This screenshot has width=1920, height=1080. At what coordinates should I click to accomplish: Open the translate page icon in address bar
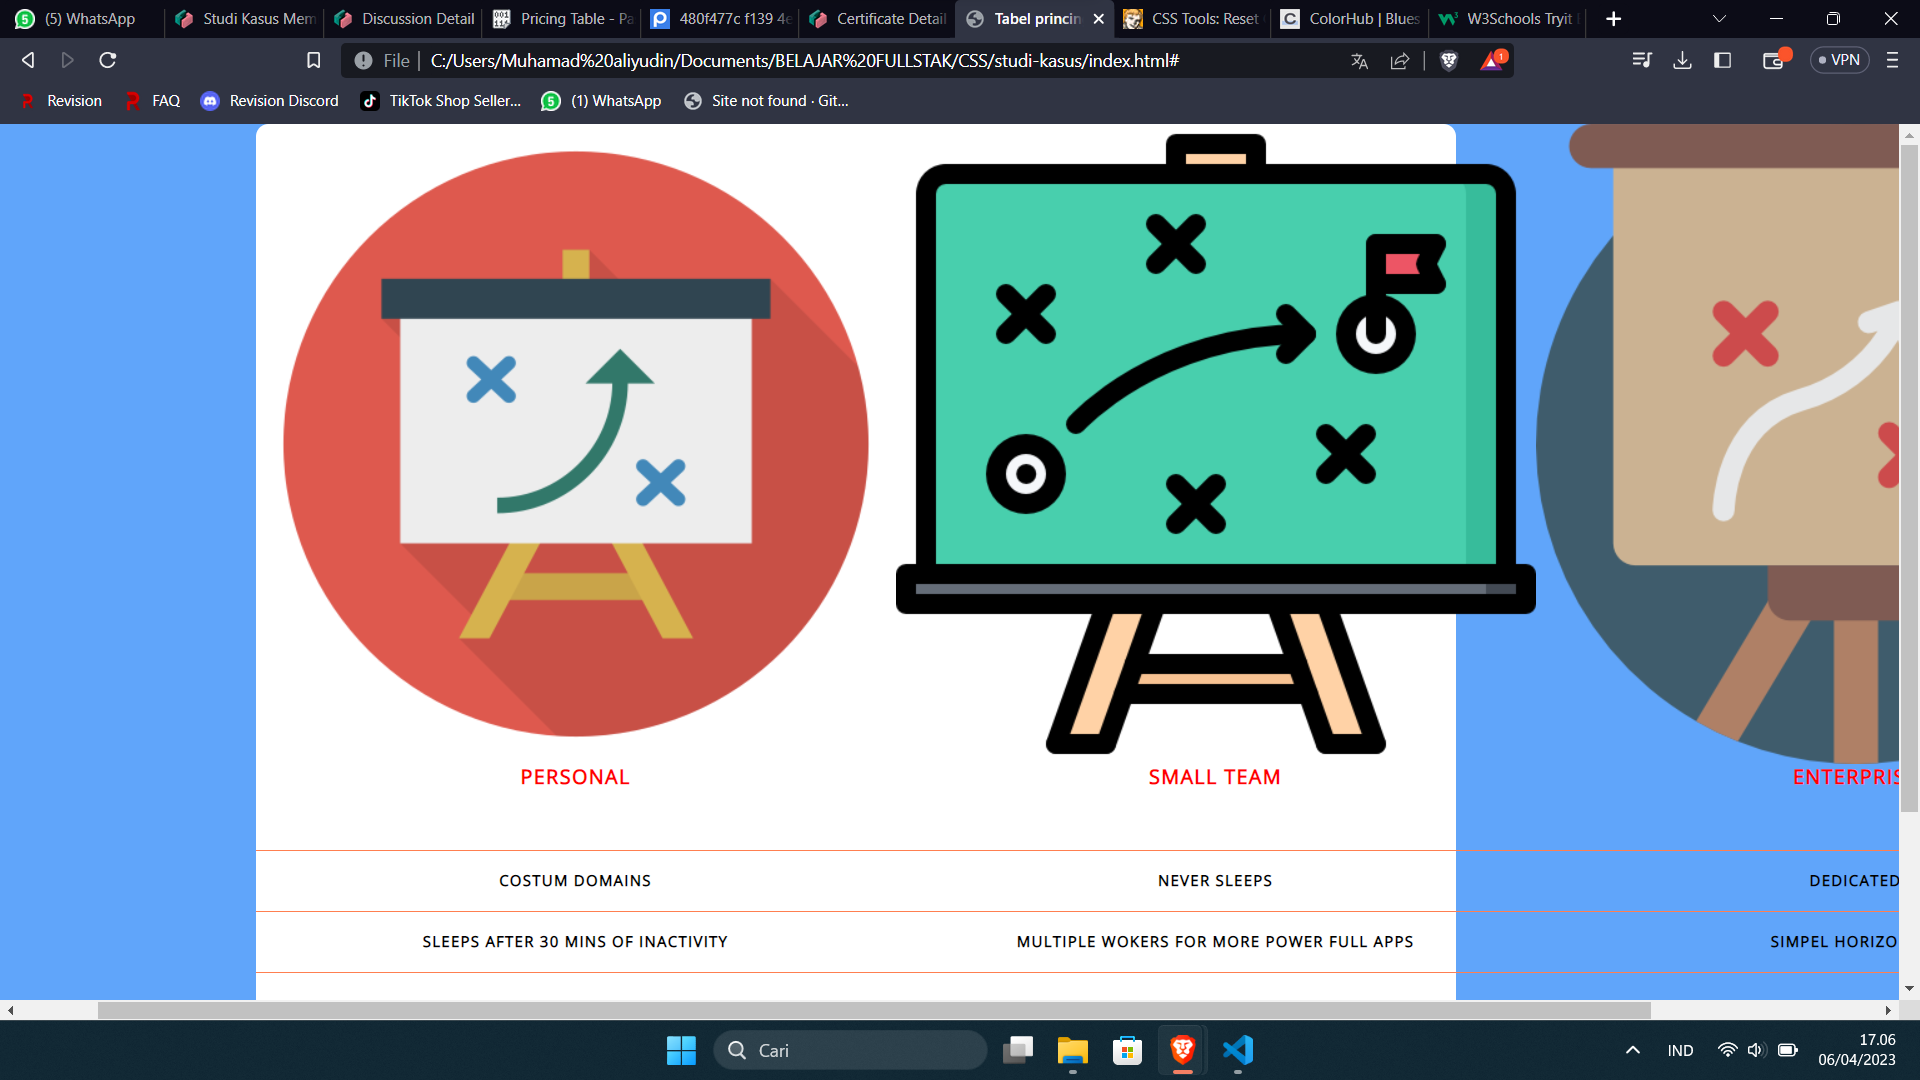(x=1360, y=60)
